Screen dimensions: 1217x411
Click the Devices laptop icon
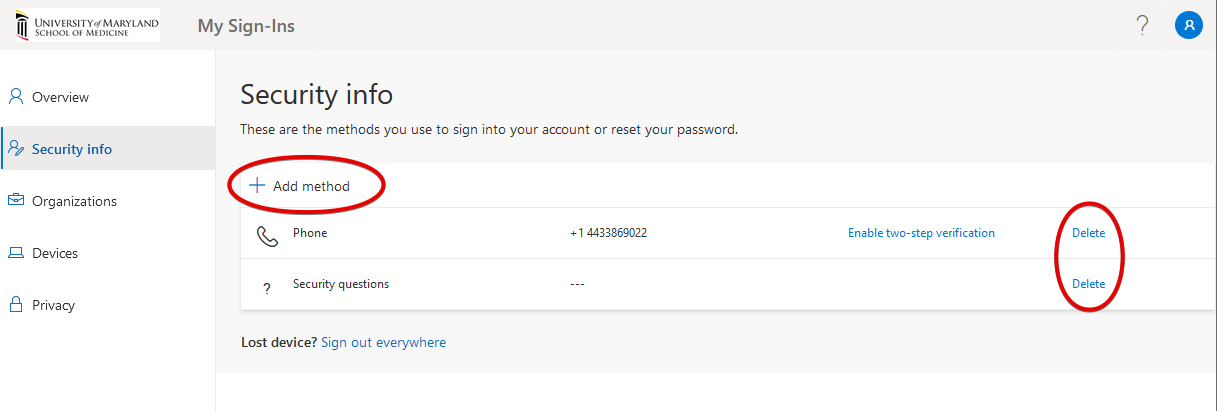(16, 253)
